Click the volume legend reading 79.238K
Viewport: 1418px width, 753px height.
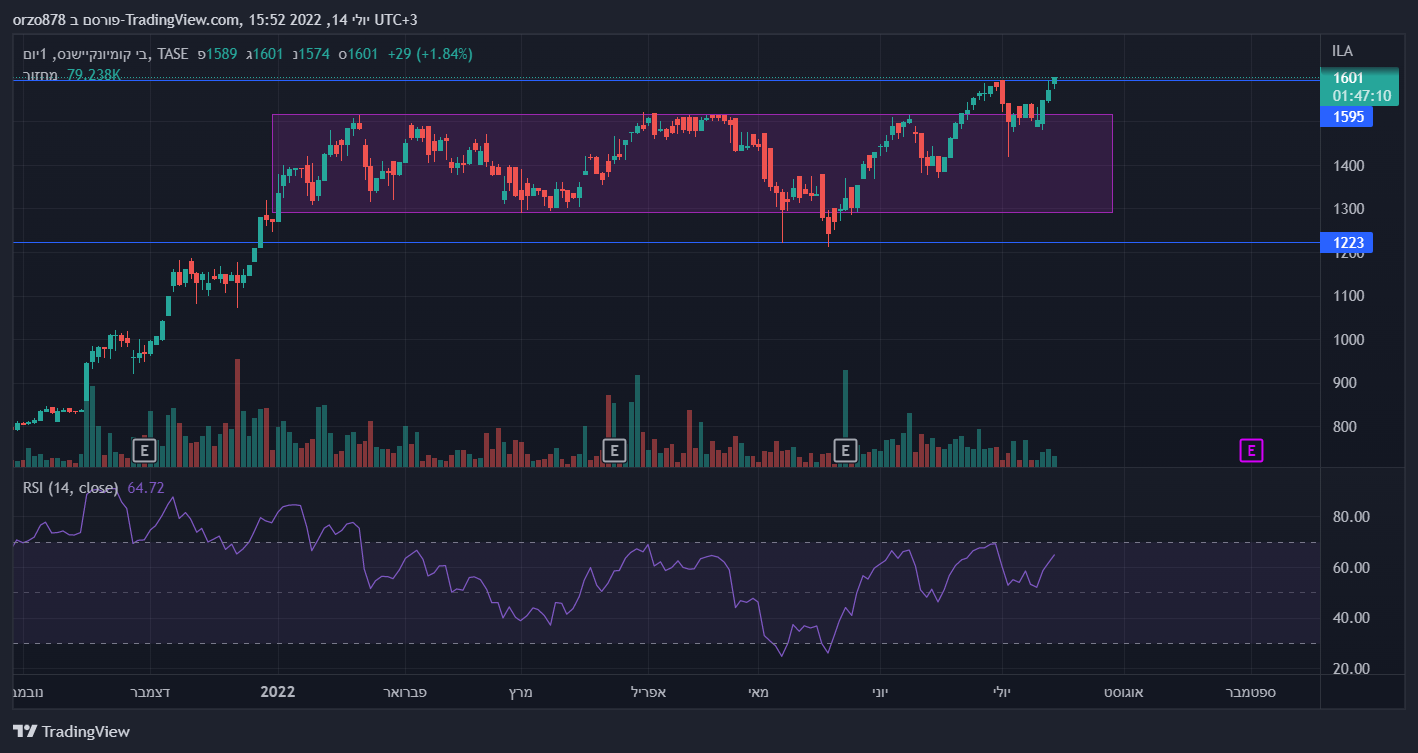coord(93,74)
